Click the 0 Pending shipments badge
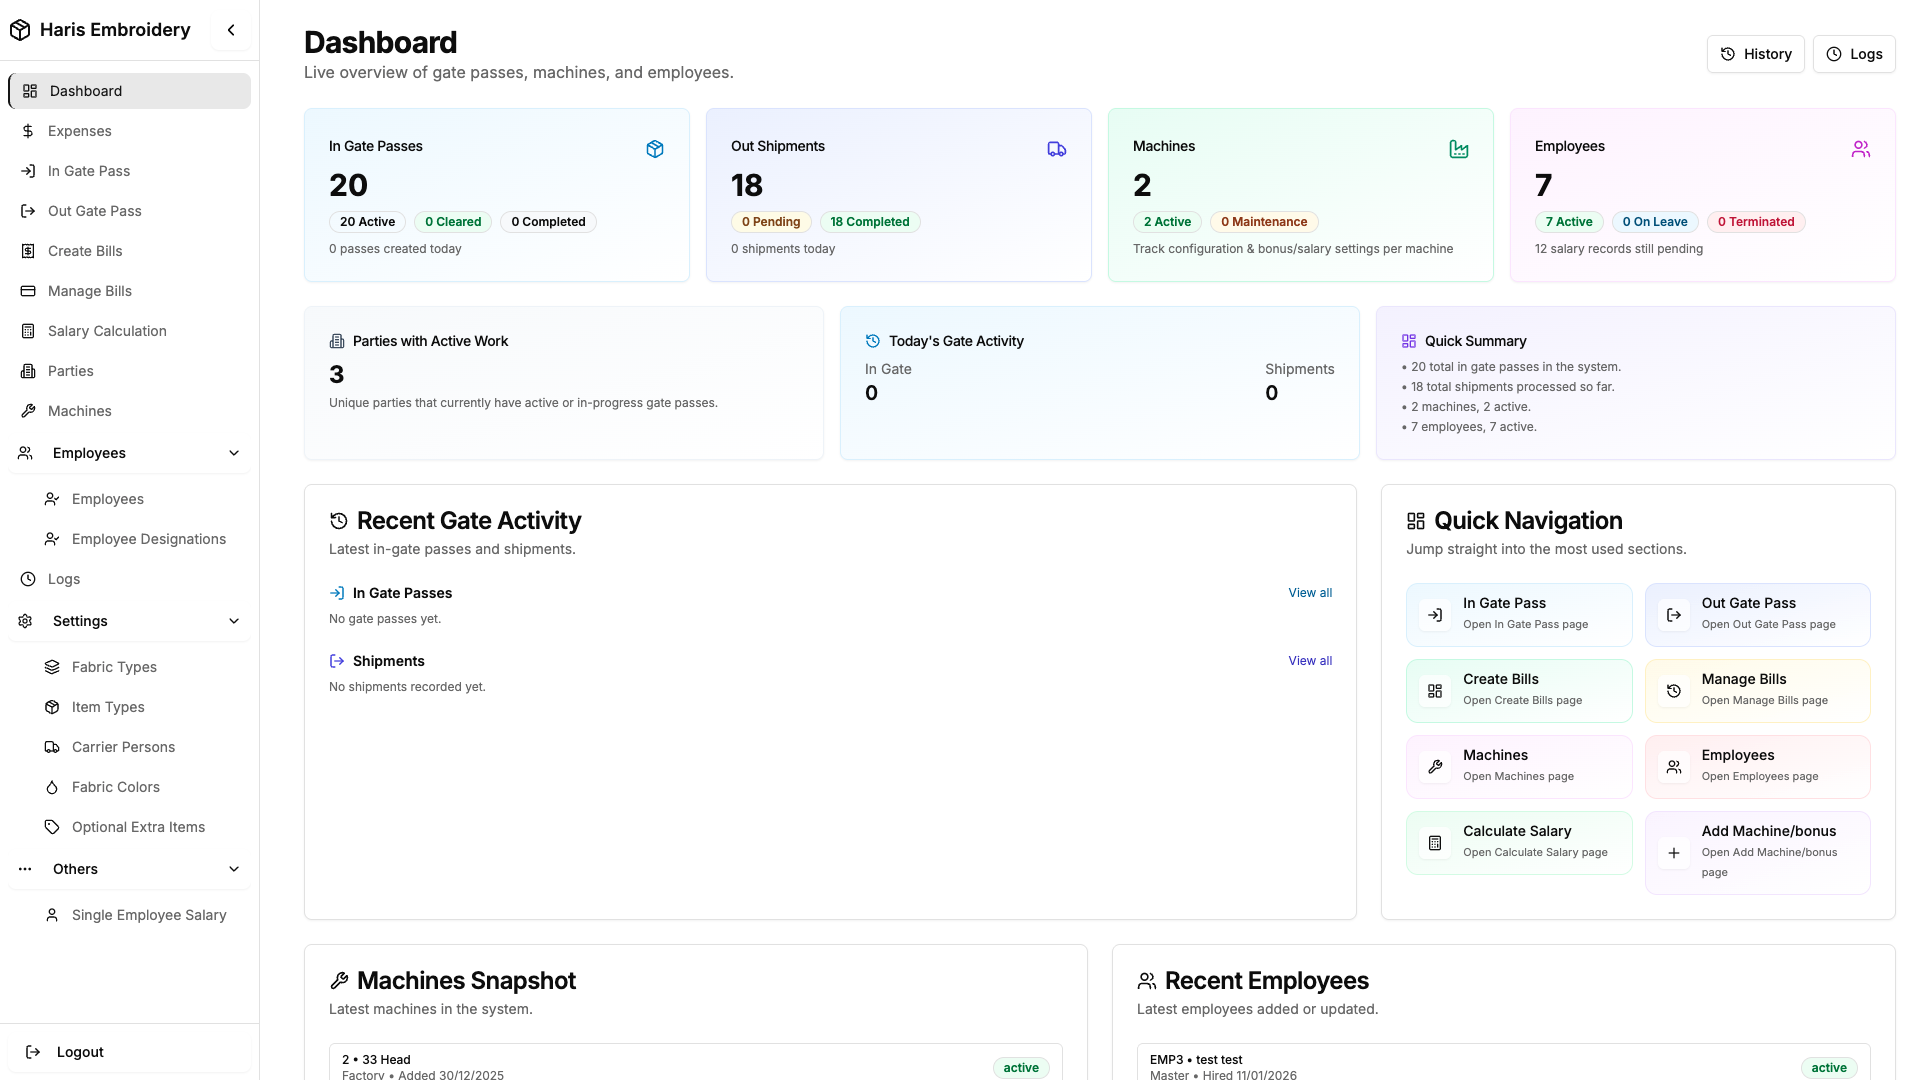The height and width of the screenshot is (1080, 1920). point(770,222)
